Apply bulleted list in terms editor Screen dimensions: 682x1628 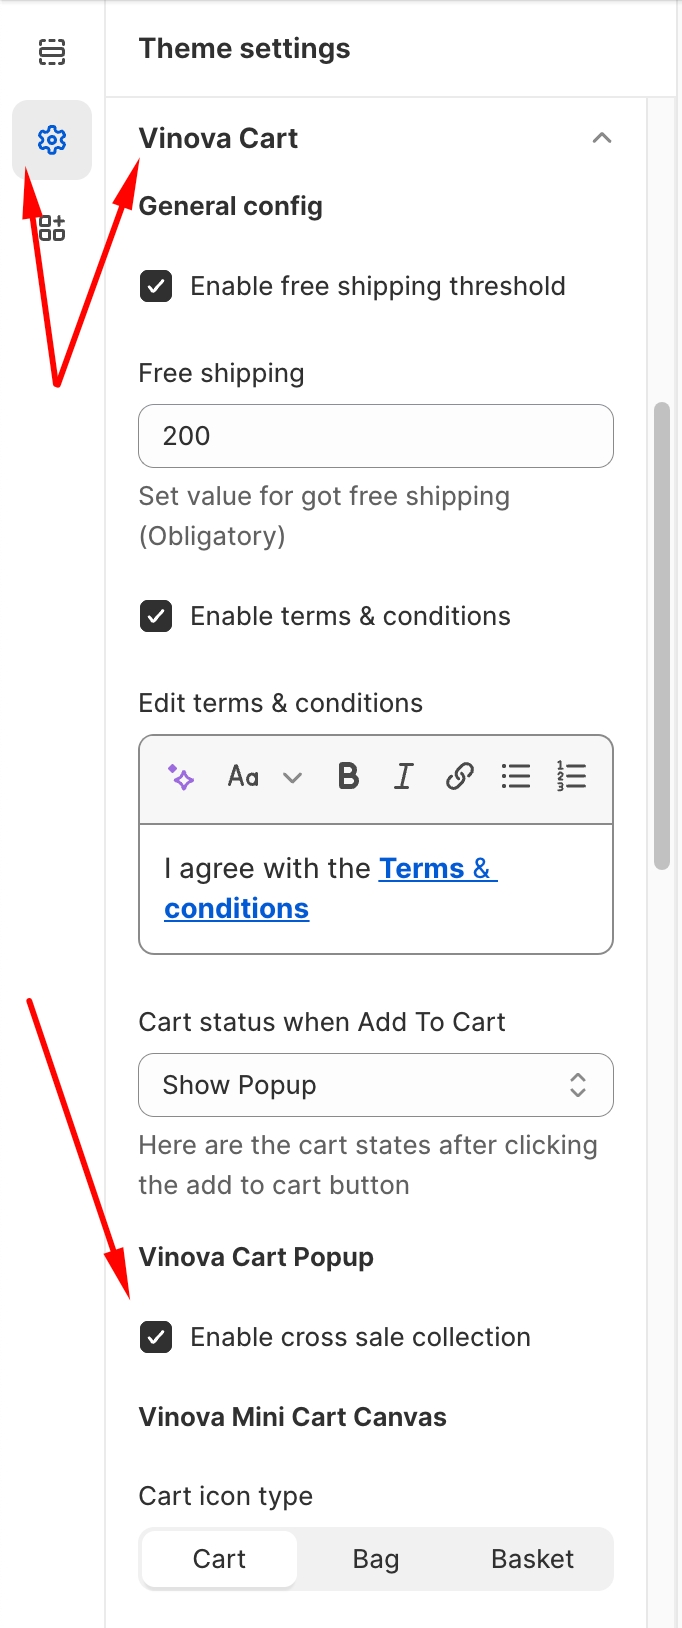click(516, 776)
